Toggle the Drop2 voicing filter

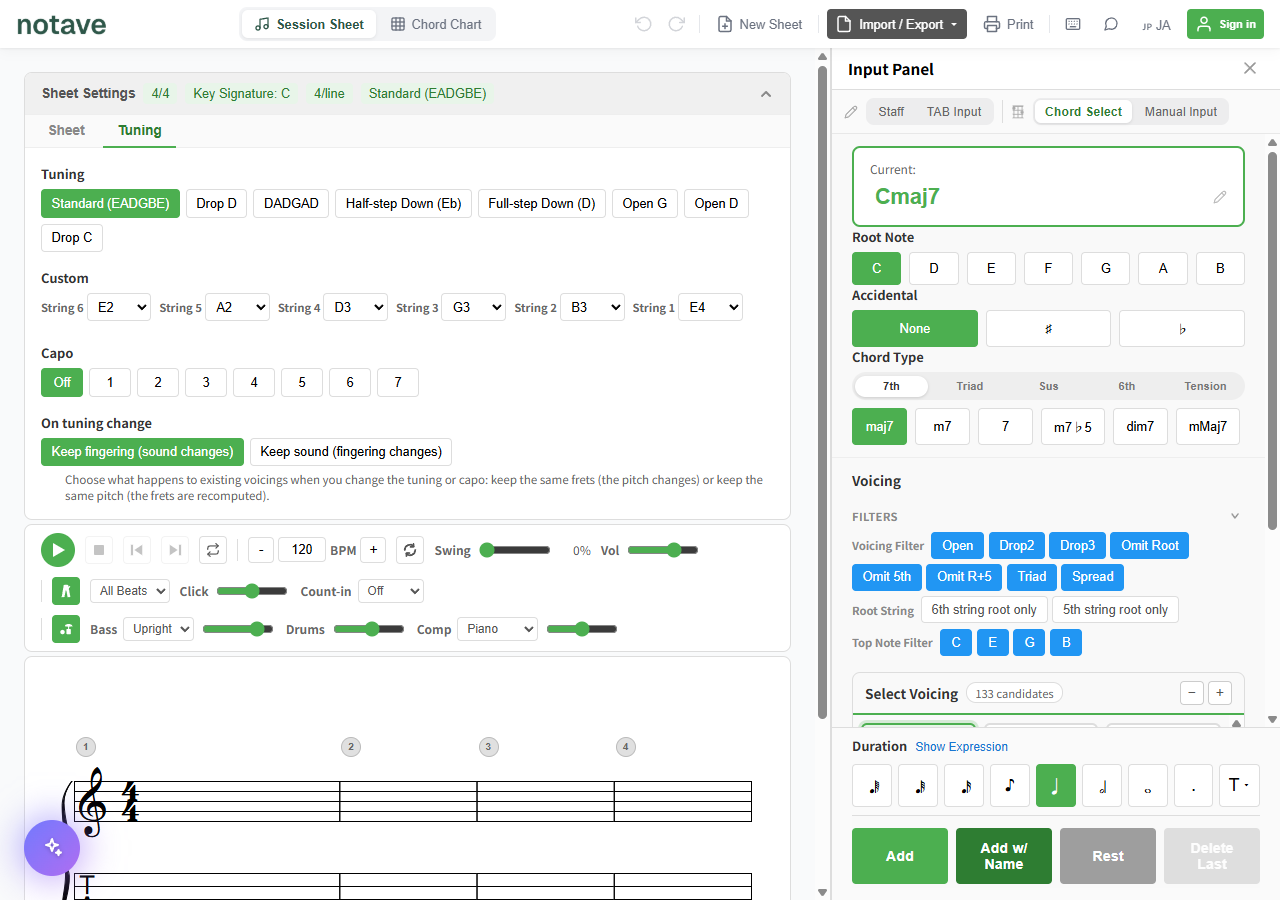[1017, 545]
